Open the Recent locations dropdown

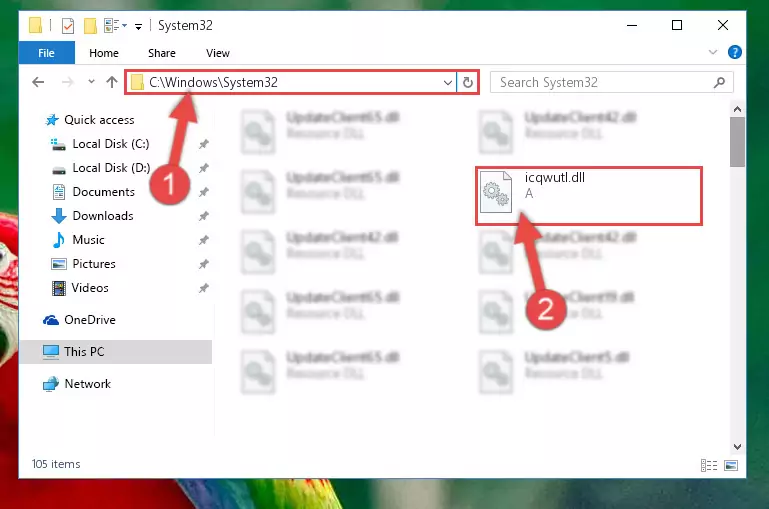91,82
